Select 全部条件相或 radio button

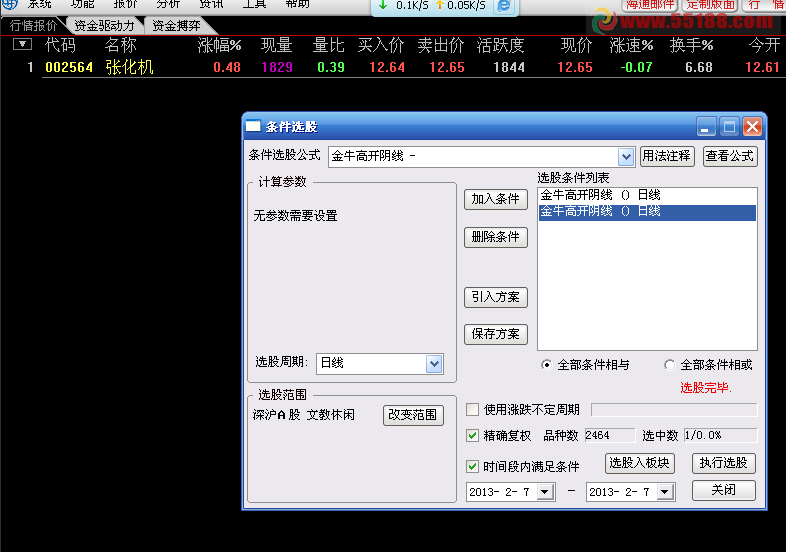[669, 365]
